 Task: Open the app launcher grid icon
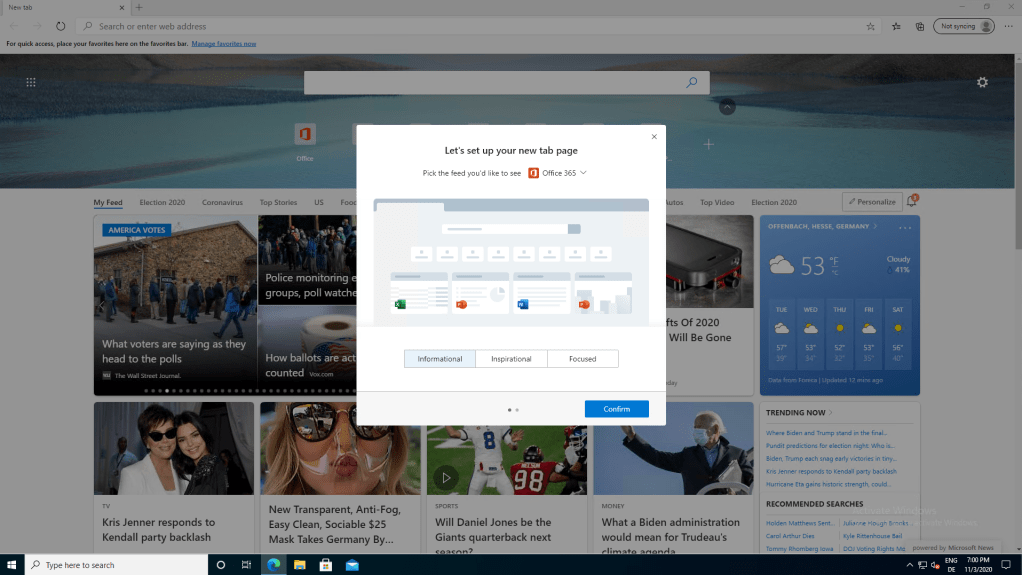(x=31, y=82)
